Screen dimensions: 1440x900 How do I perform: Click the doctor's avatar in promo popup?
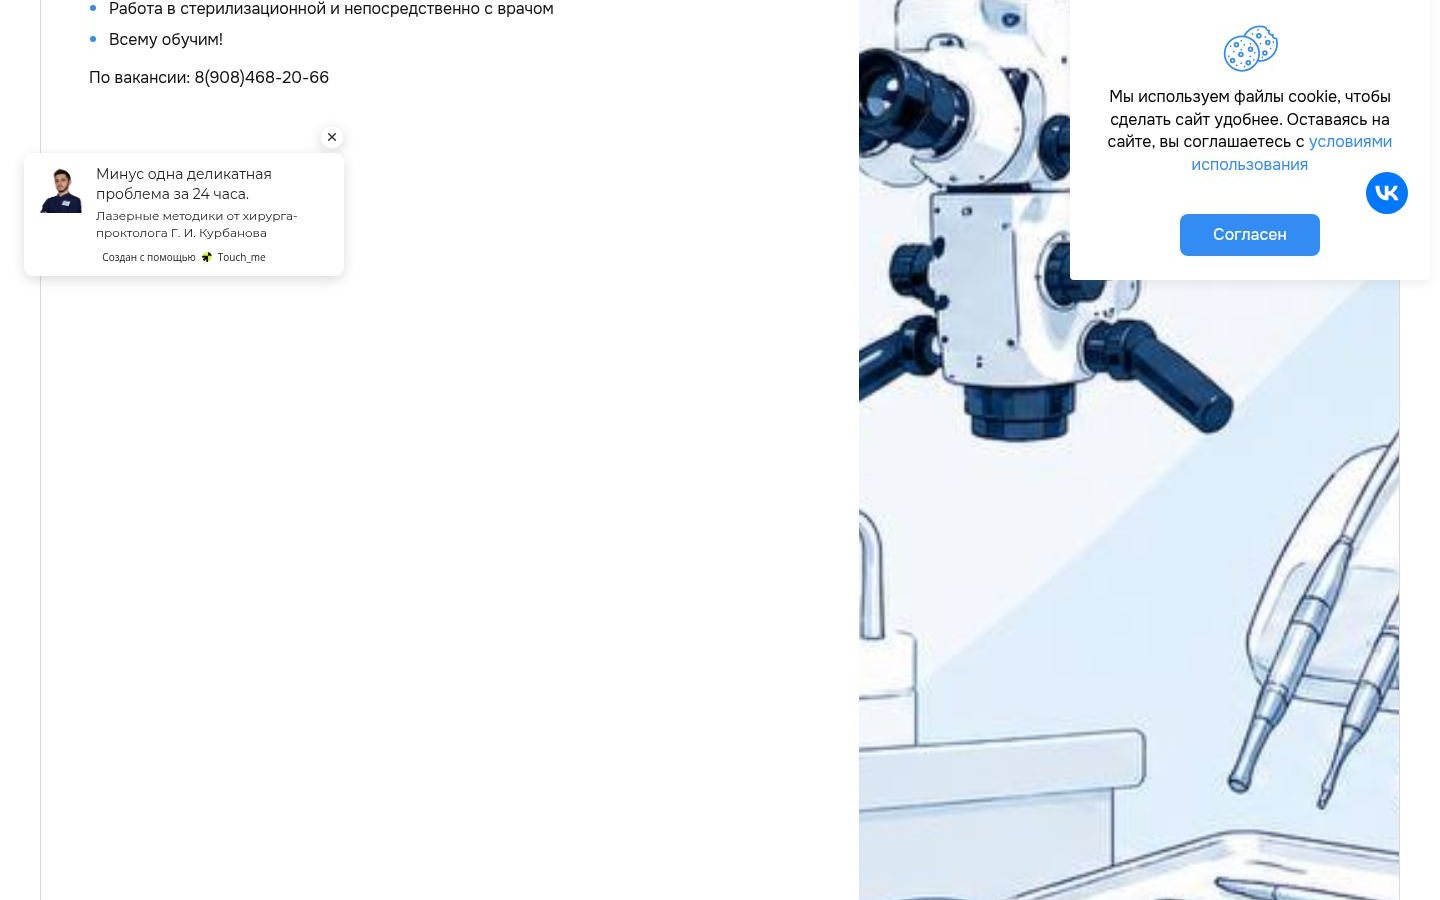point(61,191)
